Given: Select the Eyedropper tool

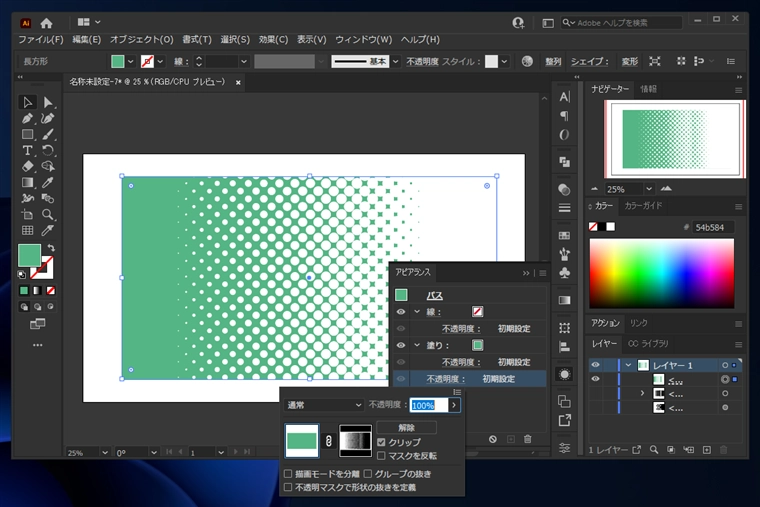Looking at the screenshot, I should tap(48, 182).
